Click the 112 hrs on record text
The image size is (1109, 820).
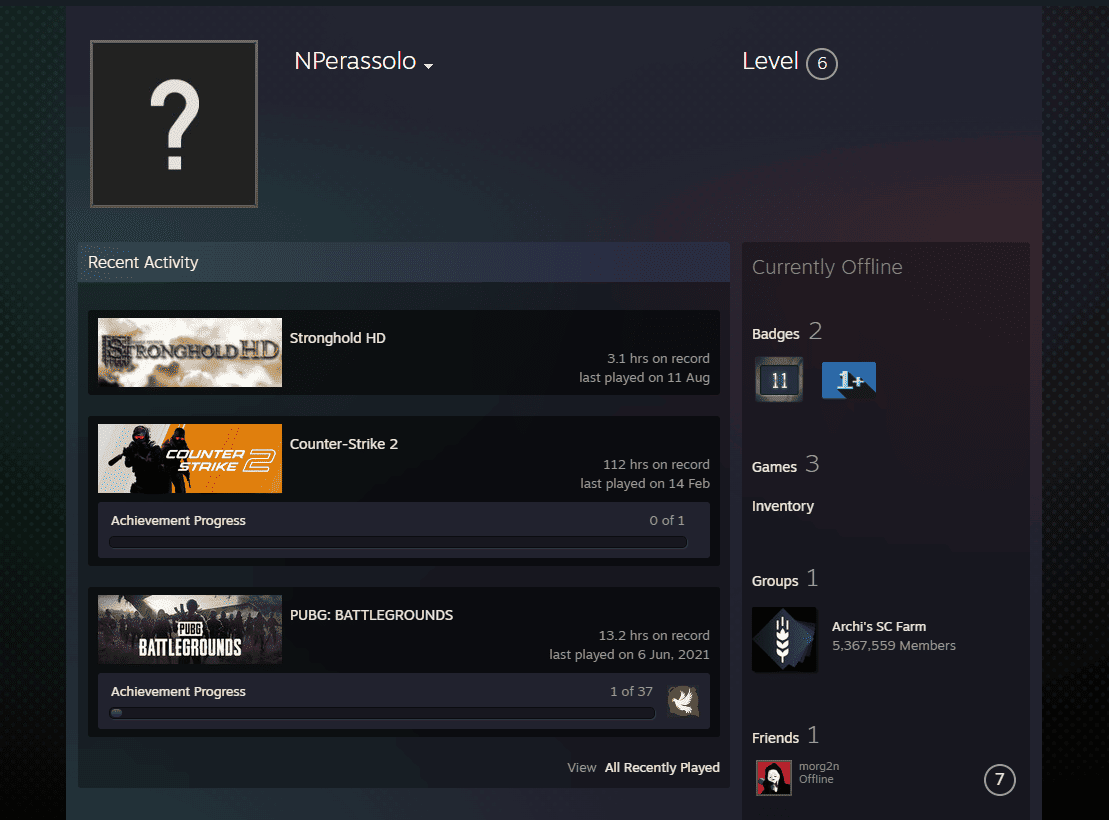(x=656, y=465)
